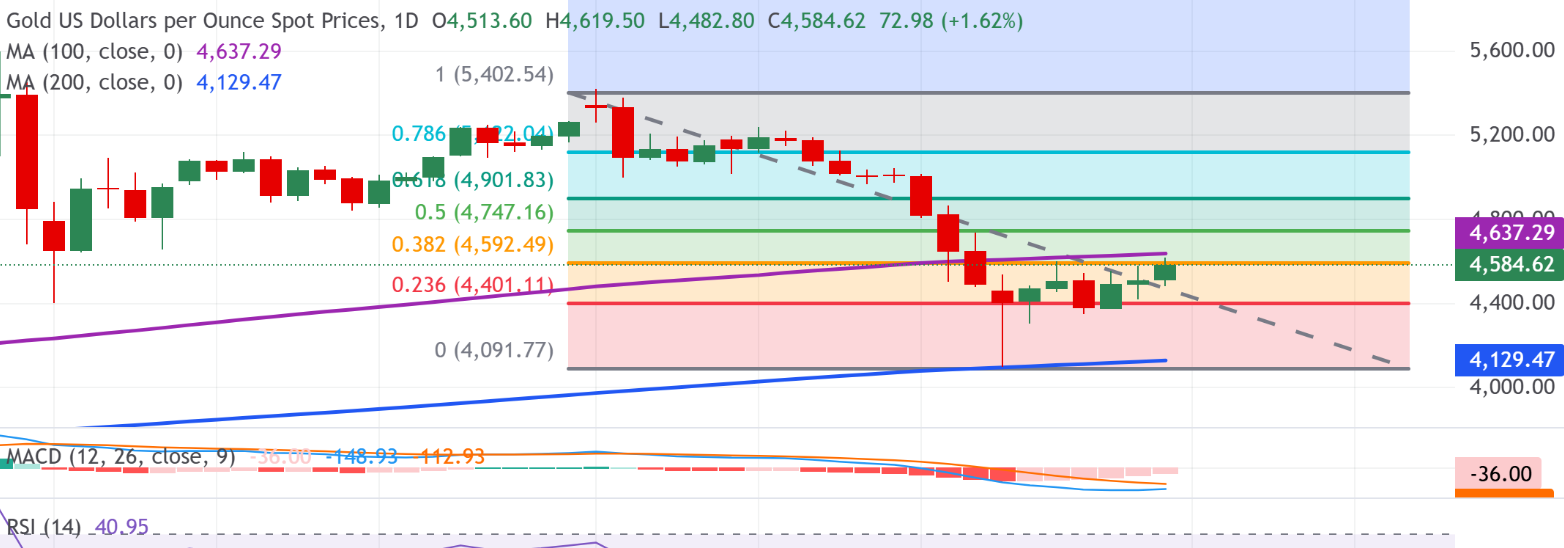Viewport: 1564px width, 548px height.
Task: Click the latest green candle on the chart
Action: coord(1165,271)
